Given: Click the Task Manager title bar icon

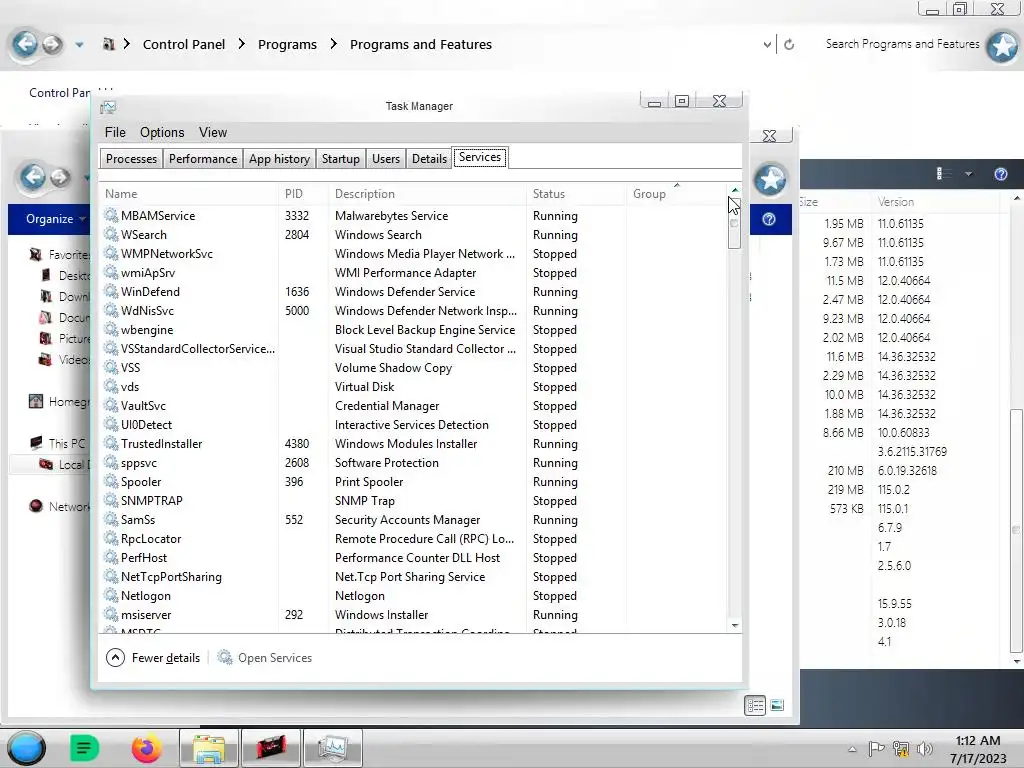Looking at the screenshot, I should click(x=108, y=106).
